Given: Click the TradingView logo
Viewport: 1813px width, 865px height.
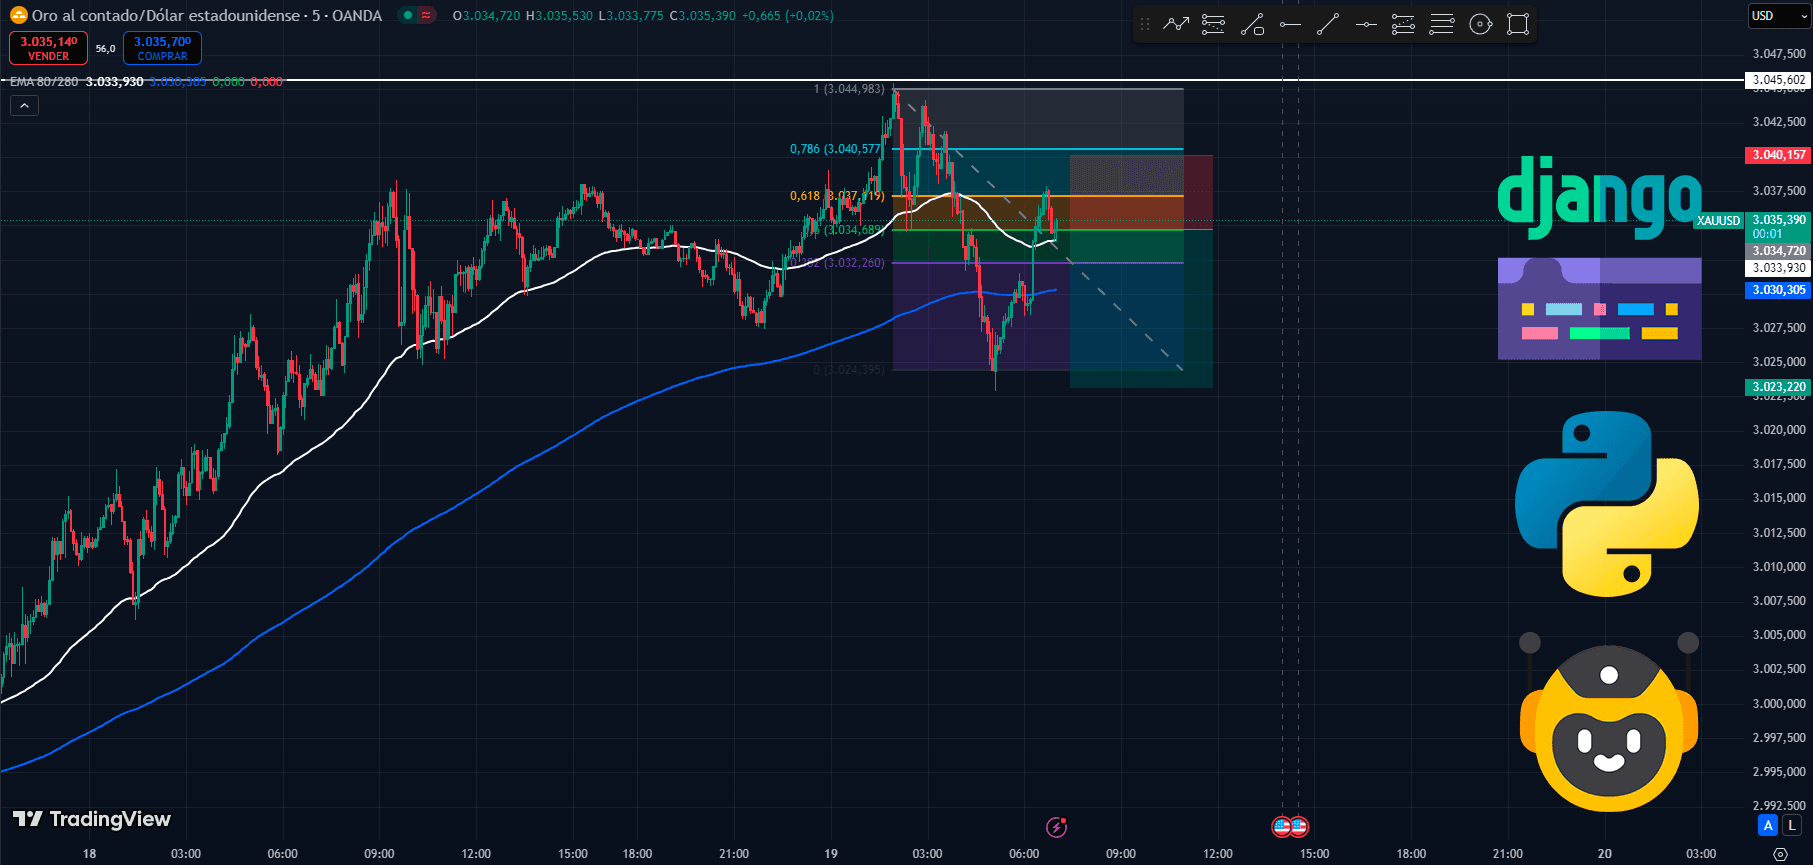Looking at the screenshot, I should pyautogui.click(x=92, y=819).
